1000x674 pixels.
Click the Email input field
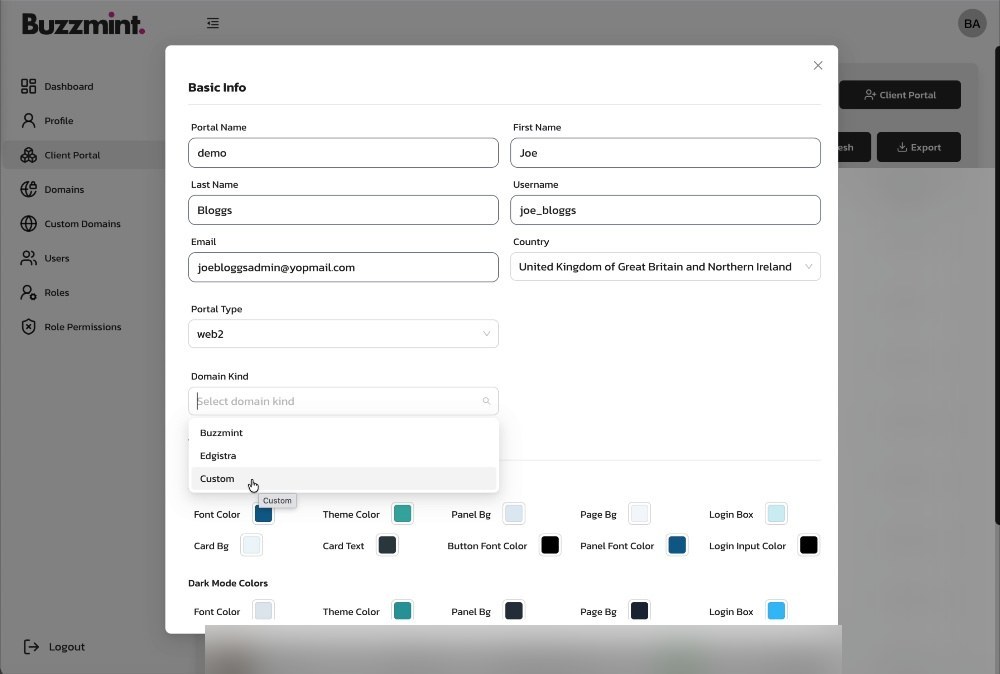tap(343, 267)
